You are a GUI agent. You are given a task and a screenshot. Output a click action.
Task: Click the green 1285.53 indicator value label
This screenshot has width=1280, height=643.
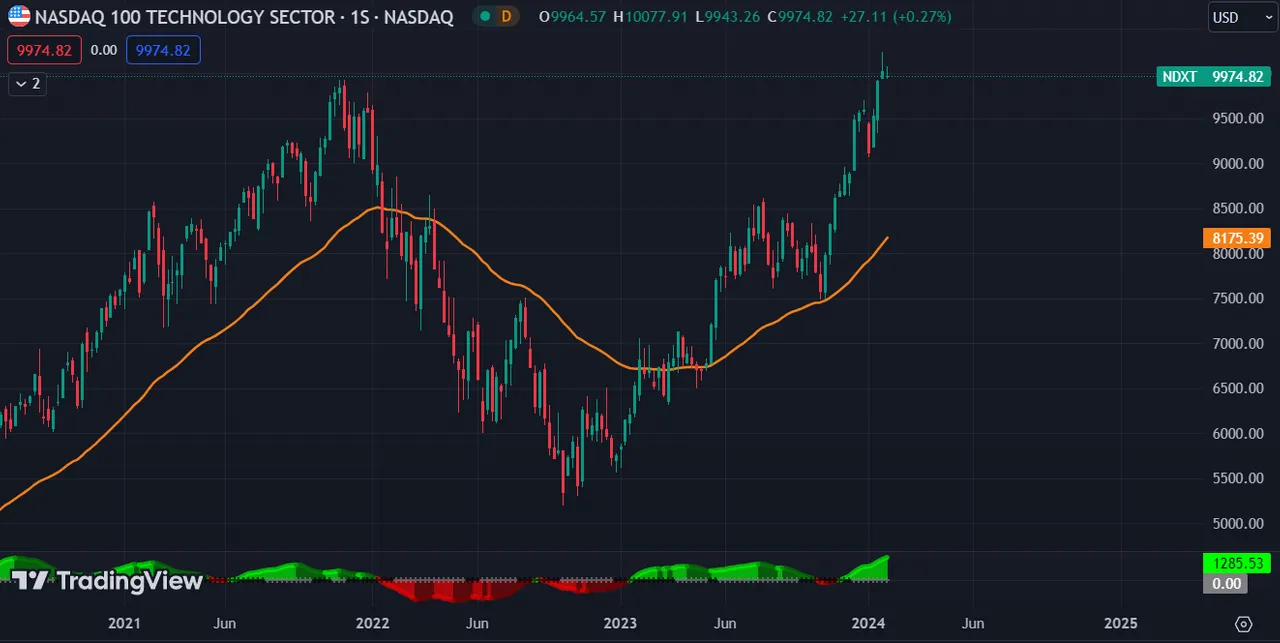click(x=1237, y=564)
